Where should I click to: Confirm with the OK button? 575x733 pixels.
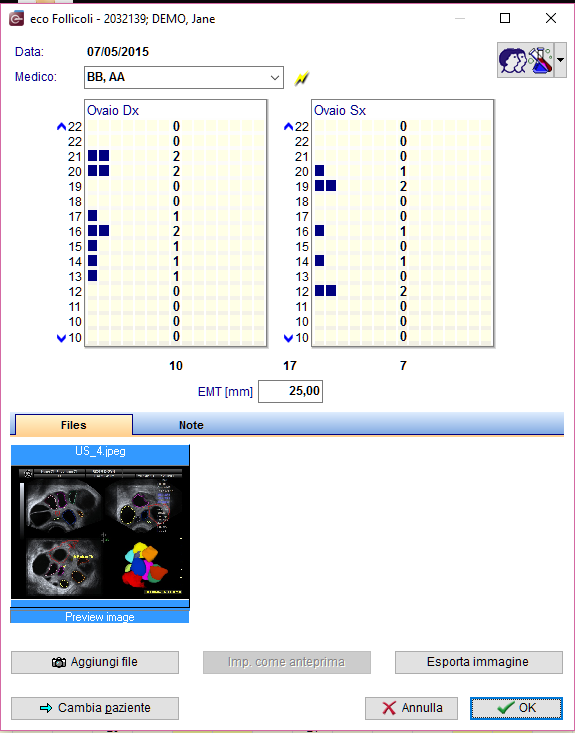[x=517, y=708]
